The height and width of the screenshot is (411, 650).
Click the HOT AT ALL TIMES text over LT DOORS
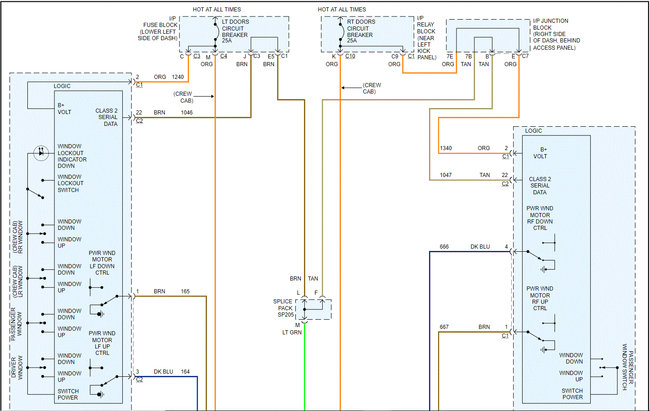(216, 9)
